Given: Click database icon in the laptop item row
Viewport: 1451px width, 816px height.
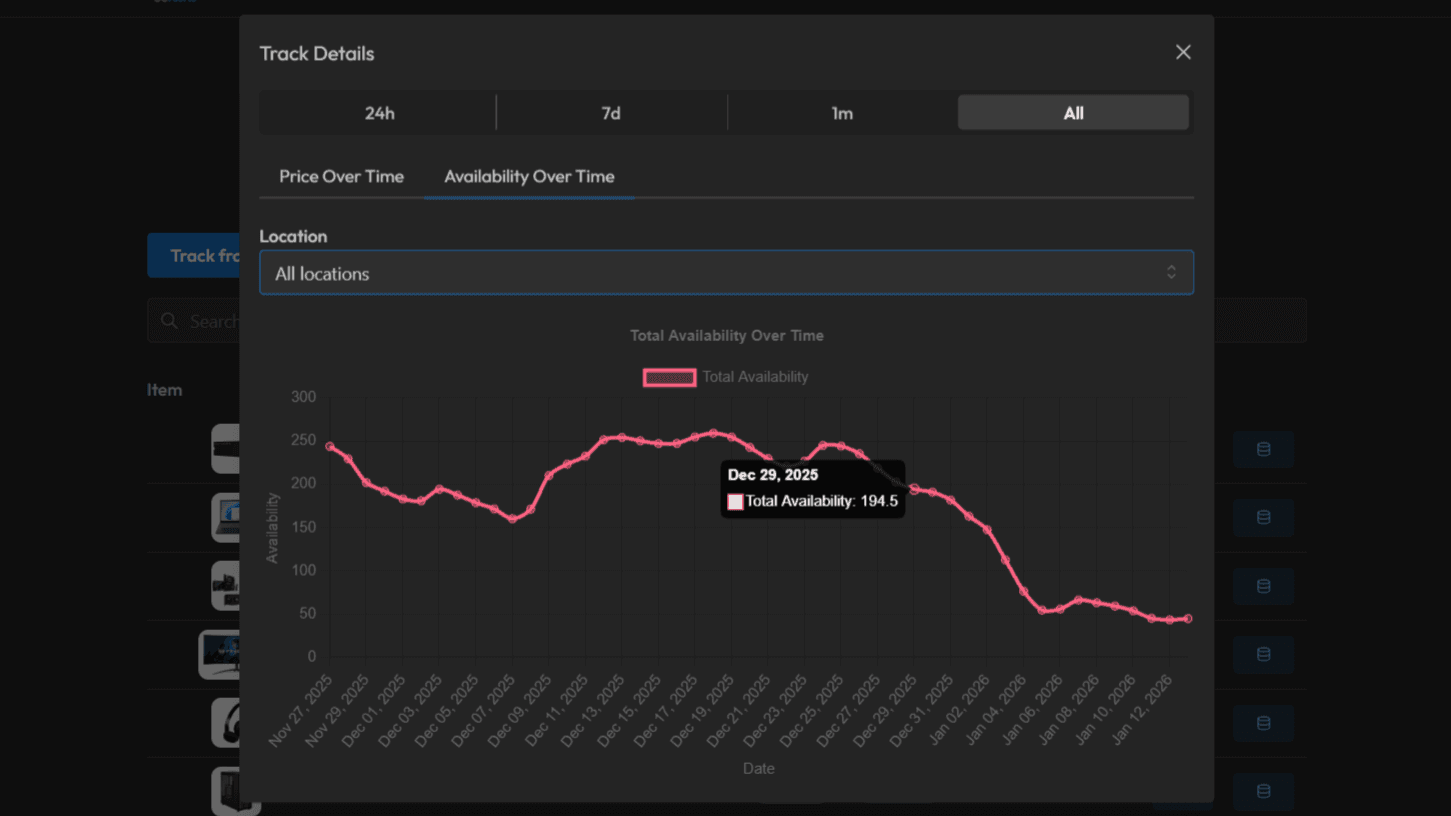Looking at the screenshot, I should [1263, 517].
